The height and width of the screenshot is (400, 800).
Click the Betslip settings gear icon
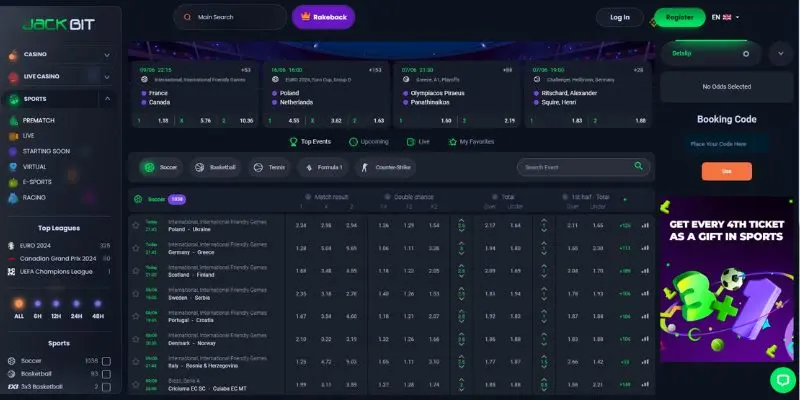(x=746, y=54)
